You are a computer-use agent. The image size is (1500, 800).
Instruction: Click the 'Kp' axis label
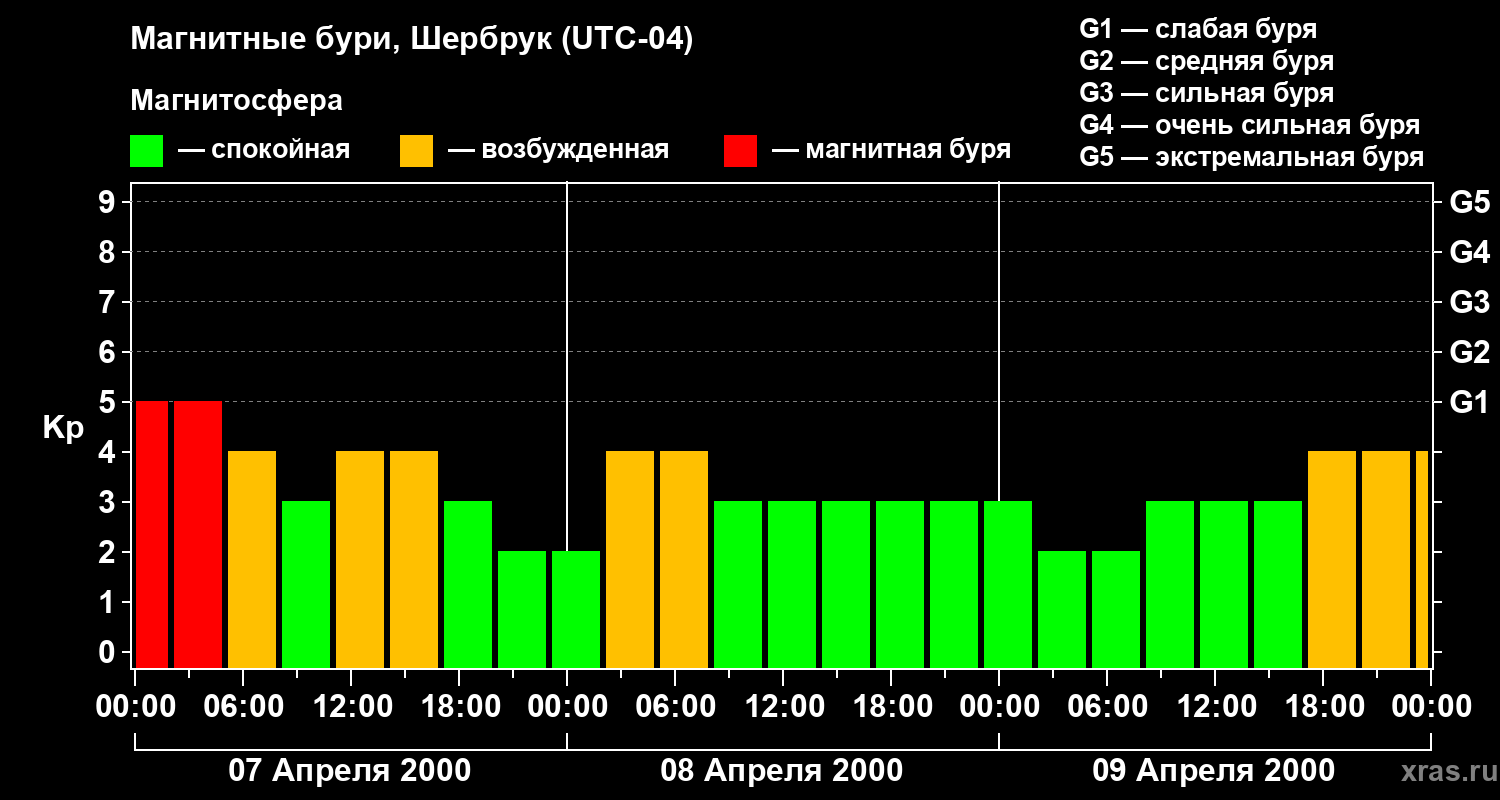(x=63, y=428)
